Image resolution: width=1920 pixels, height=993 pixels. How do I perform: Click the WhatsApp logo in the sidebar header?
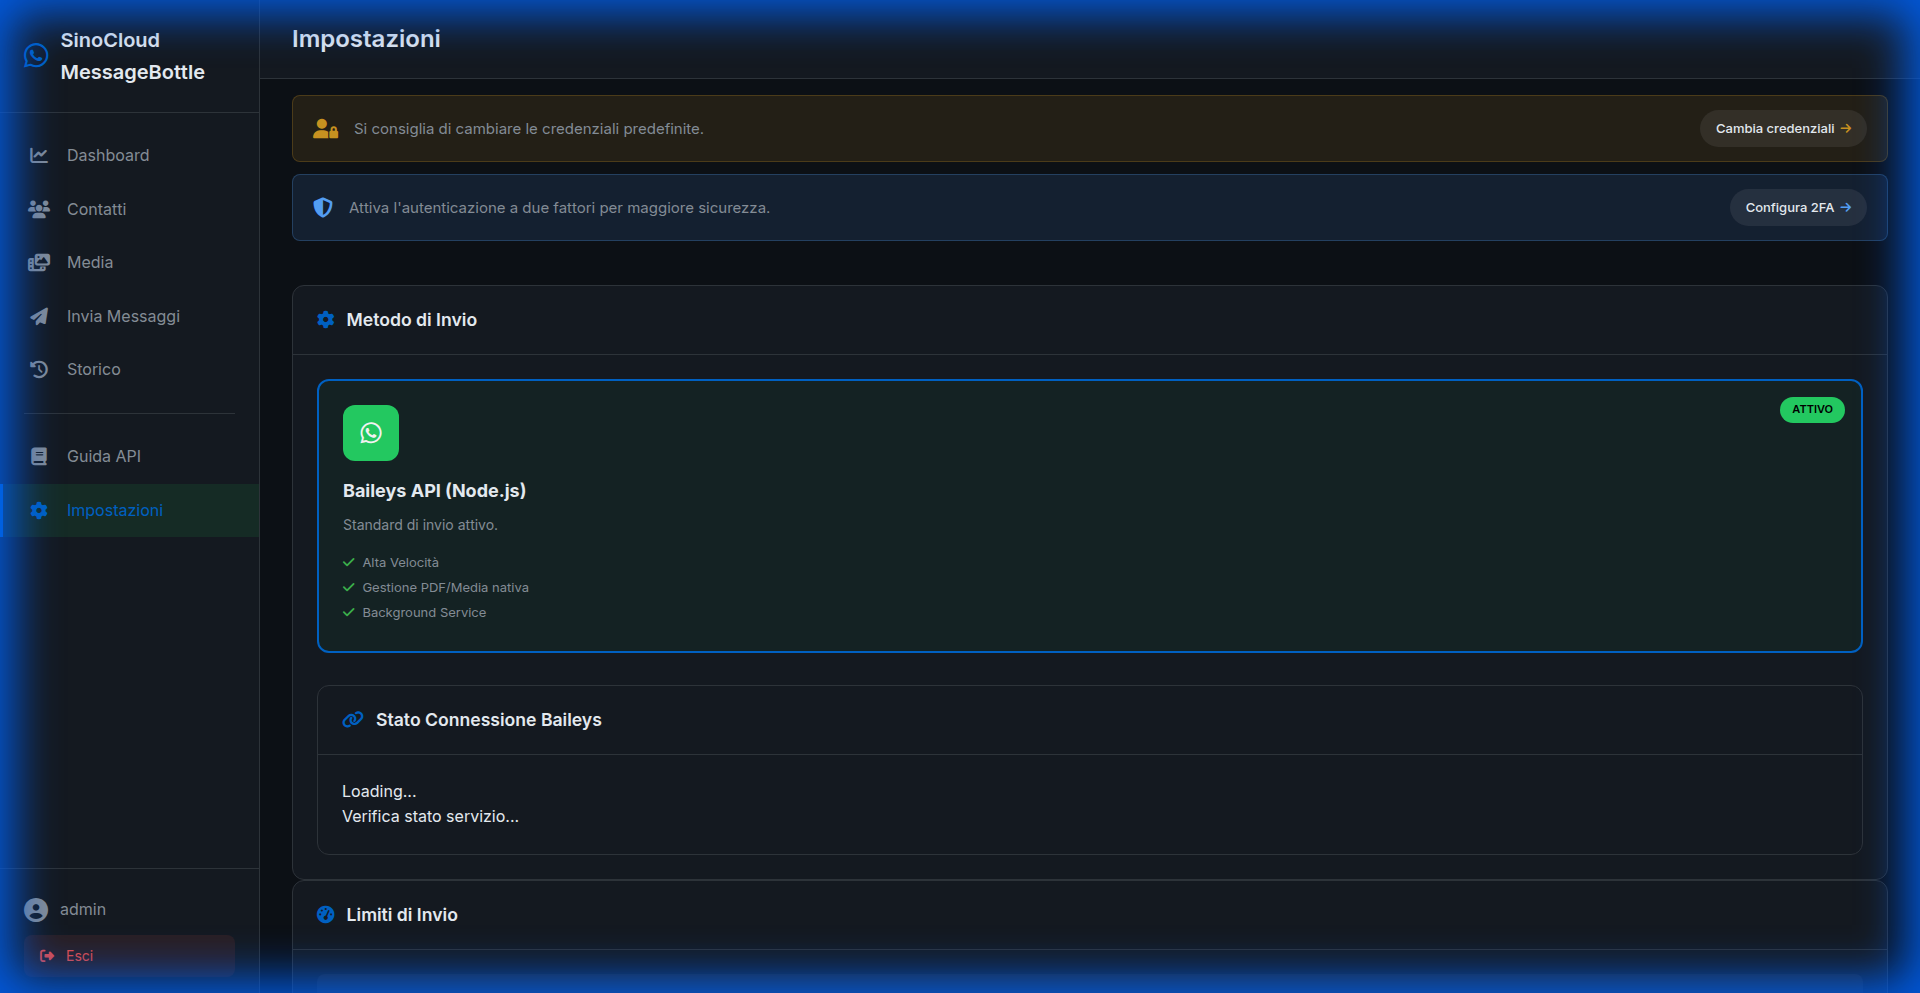tap(36, 56)
